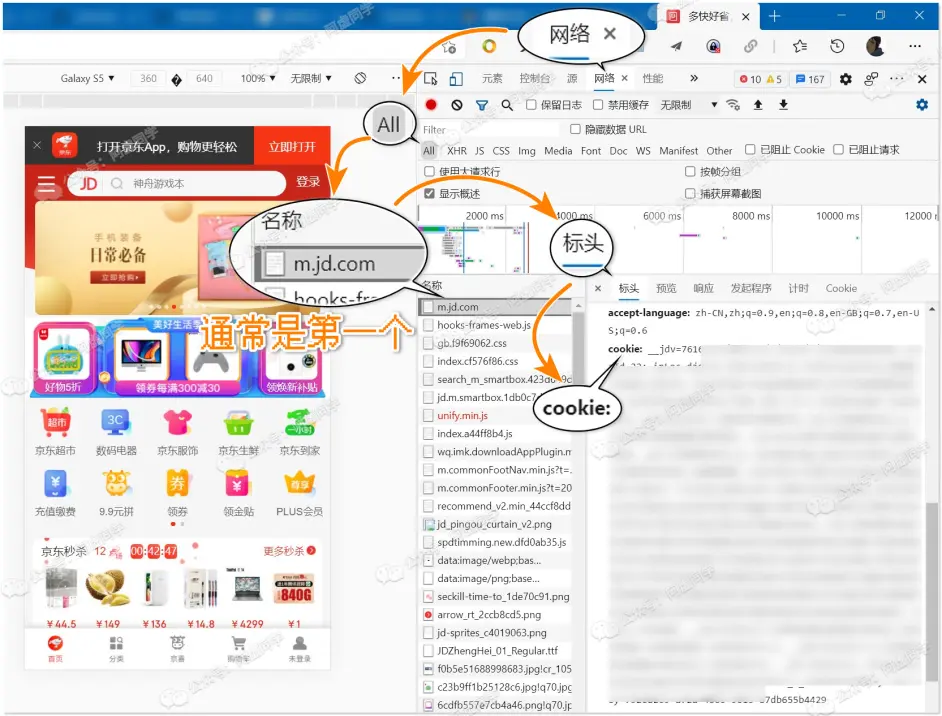Click the Filter text input field
Image resolution: width=942 pixels, height=716 pixels.
[x=488, y=130]
